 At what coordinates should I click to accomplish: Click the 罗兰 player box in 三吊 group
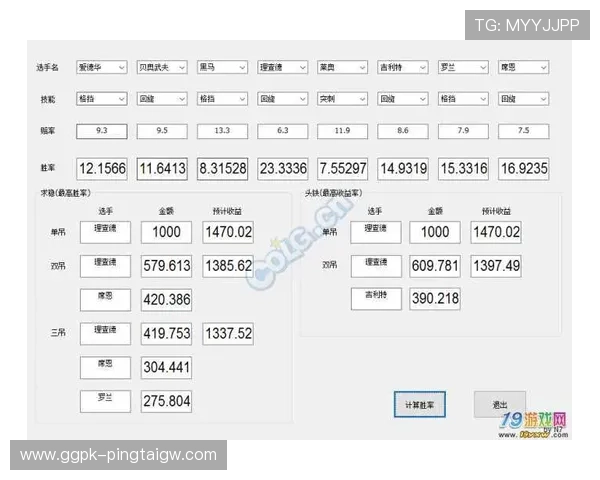pos(105,401)
